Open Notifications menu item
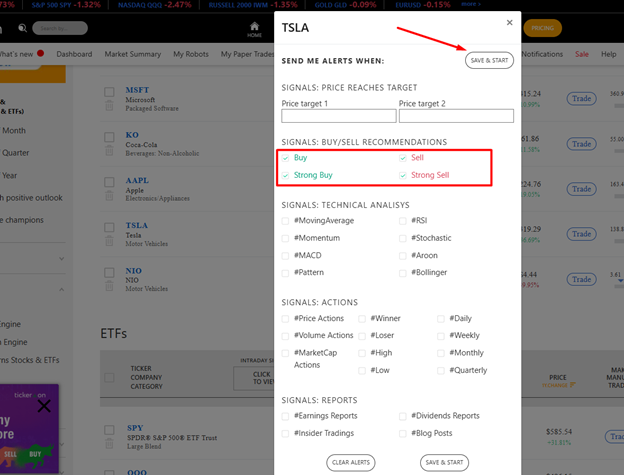This screenshot has height=475, width=624. coord(542,54)
